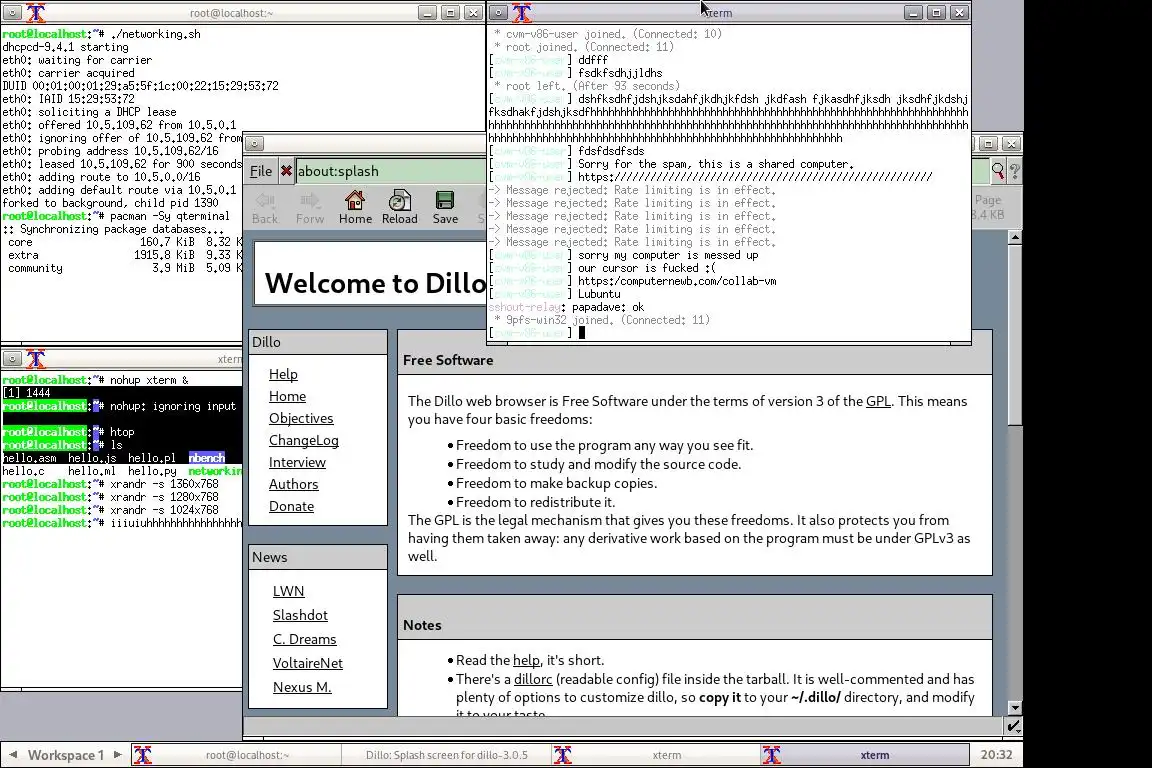Click the https://computernewb.com/collab-vm text in chat
1152x768 pixels.
[677, 281]
